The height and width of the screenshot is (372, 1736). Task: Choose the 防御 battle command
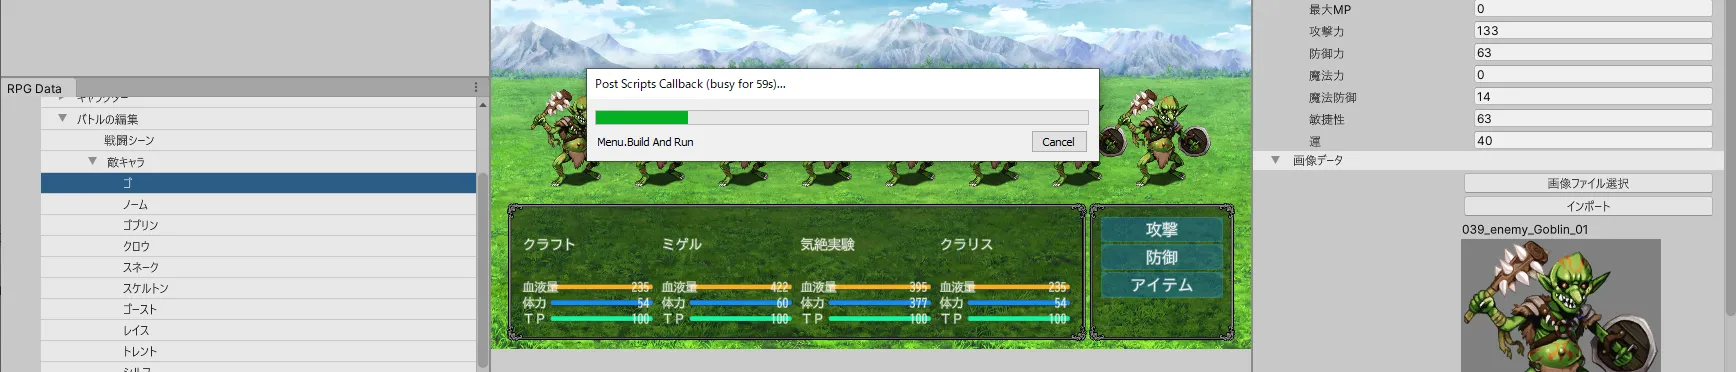(x=1161, y=258)
